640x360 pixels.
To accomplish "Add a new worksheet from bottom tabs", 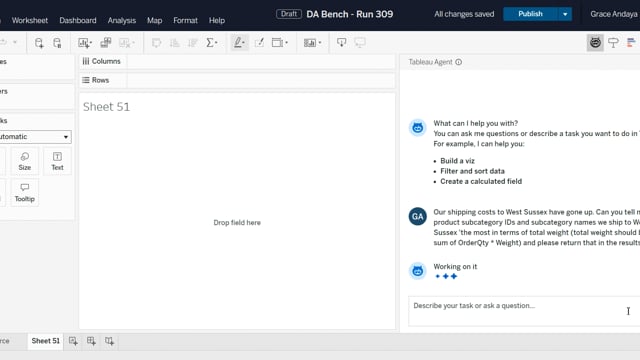I will coord(73,341).
